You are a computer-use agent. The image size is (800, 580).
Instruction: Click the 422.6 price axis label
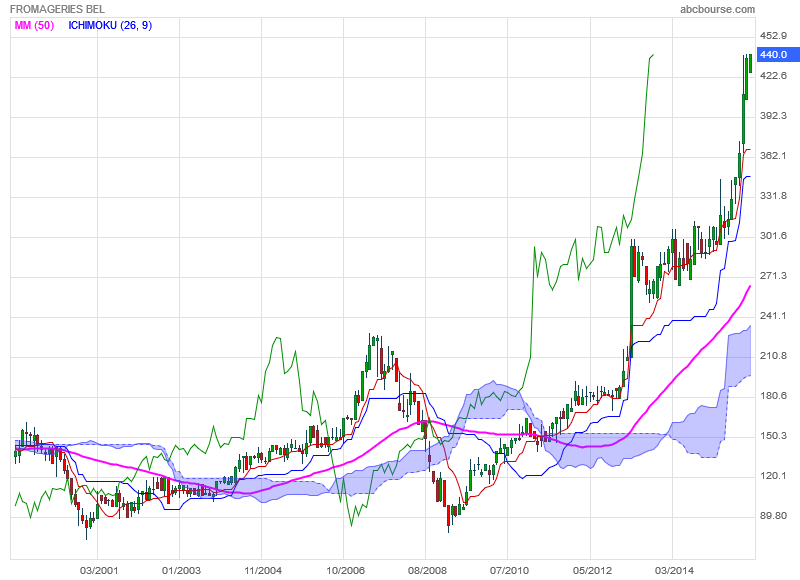pos(773,75)
